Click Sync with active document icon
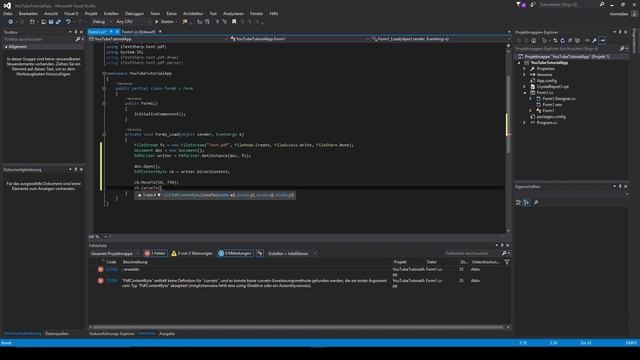Viewport: 640px width, 360px height. pos(555,40)
